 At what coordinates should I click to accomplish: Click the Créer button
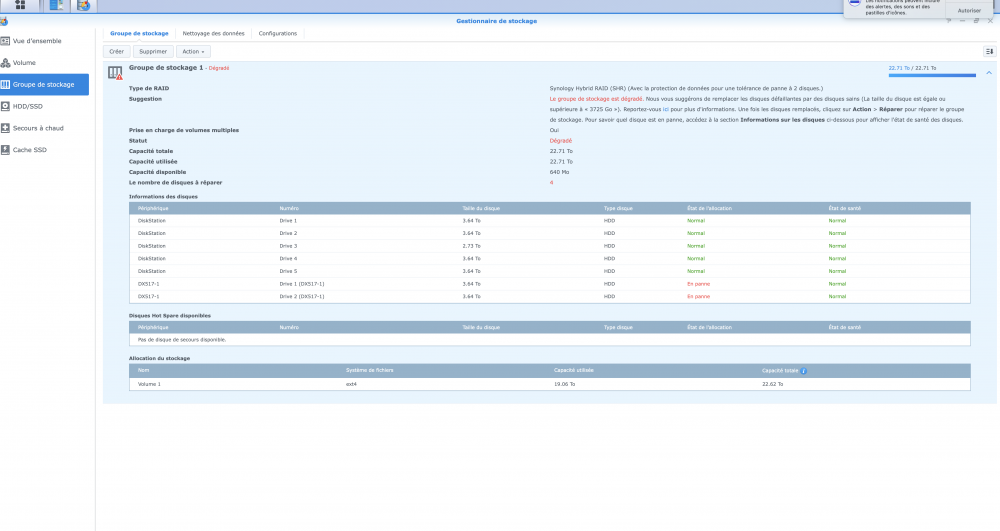[117, 52]
